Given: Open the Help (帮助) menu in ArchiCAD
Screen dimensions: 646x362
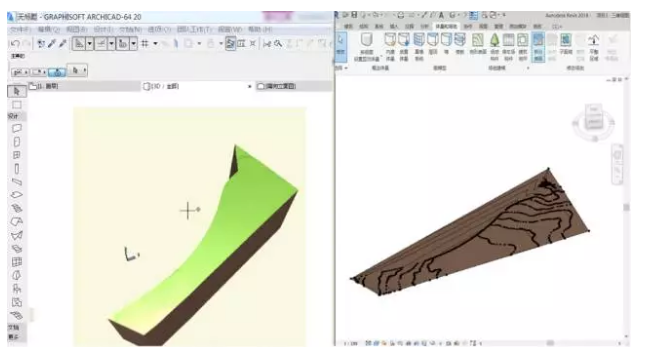Looking at the screenshot, I should point(260,29).
